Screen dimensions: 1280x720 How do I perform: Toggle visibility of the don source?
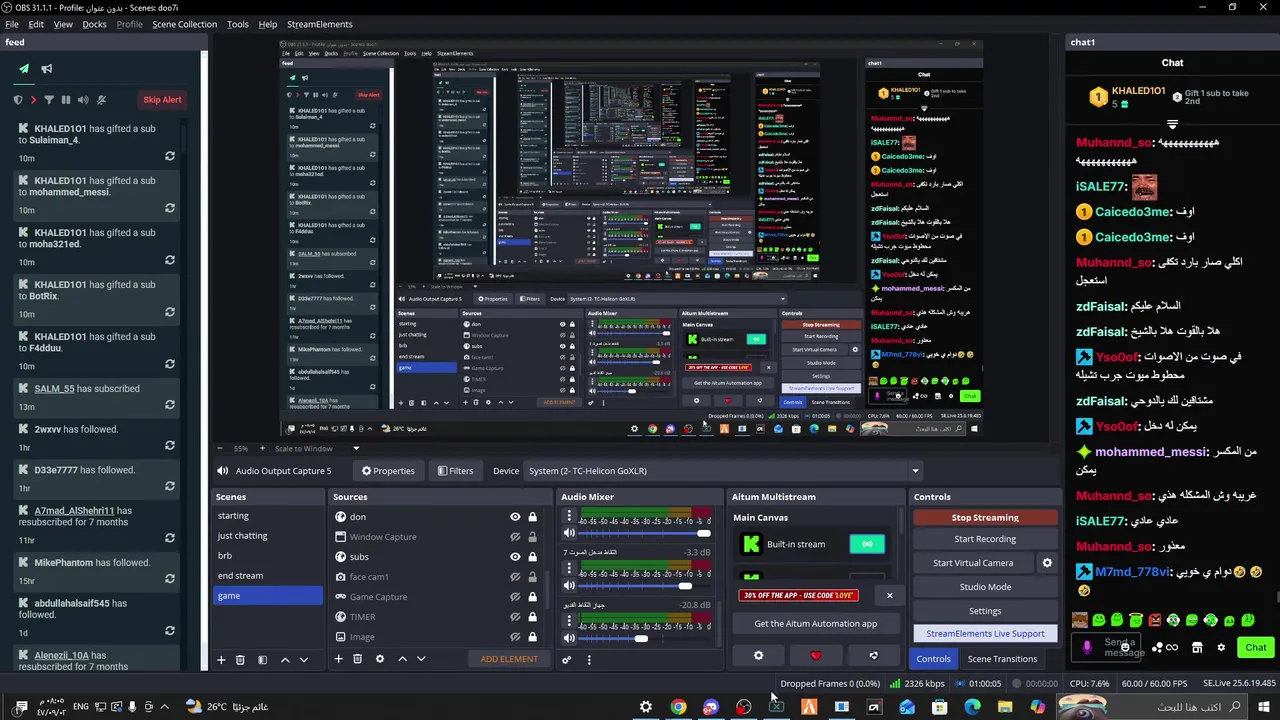[515, 517]
